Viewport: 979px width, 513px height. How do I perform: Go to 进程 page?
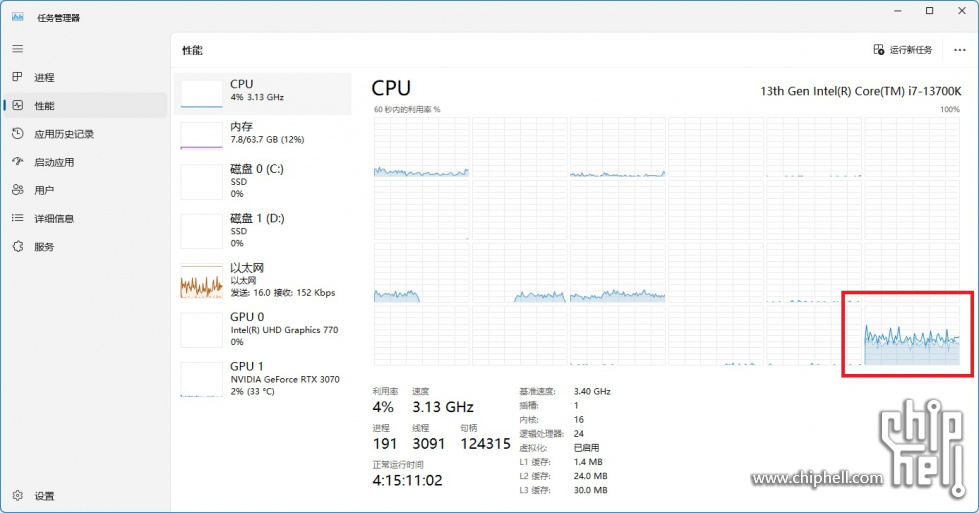86,77
